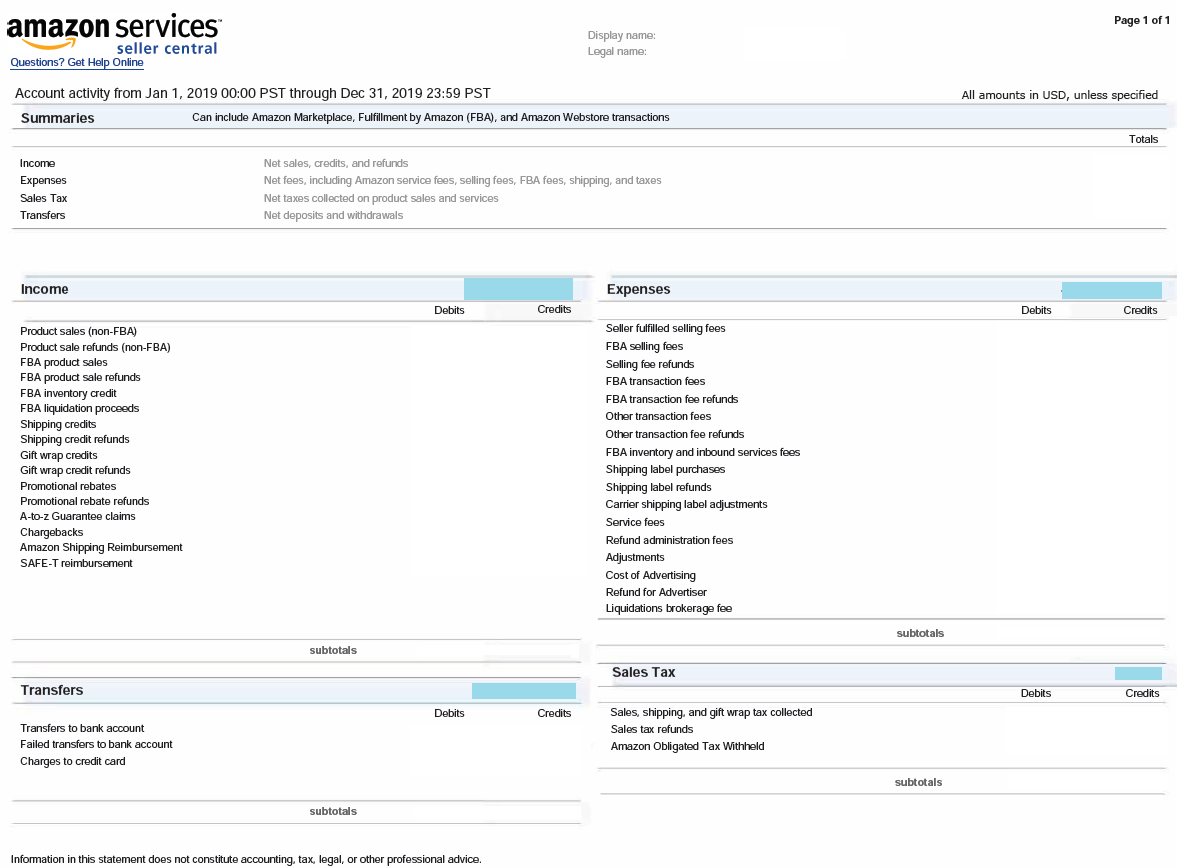Click the Other transaction fee refunds row

tap(674, 434)
